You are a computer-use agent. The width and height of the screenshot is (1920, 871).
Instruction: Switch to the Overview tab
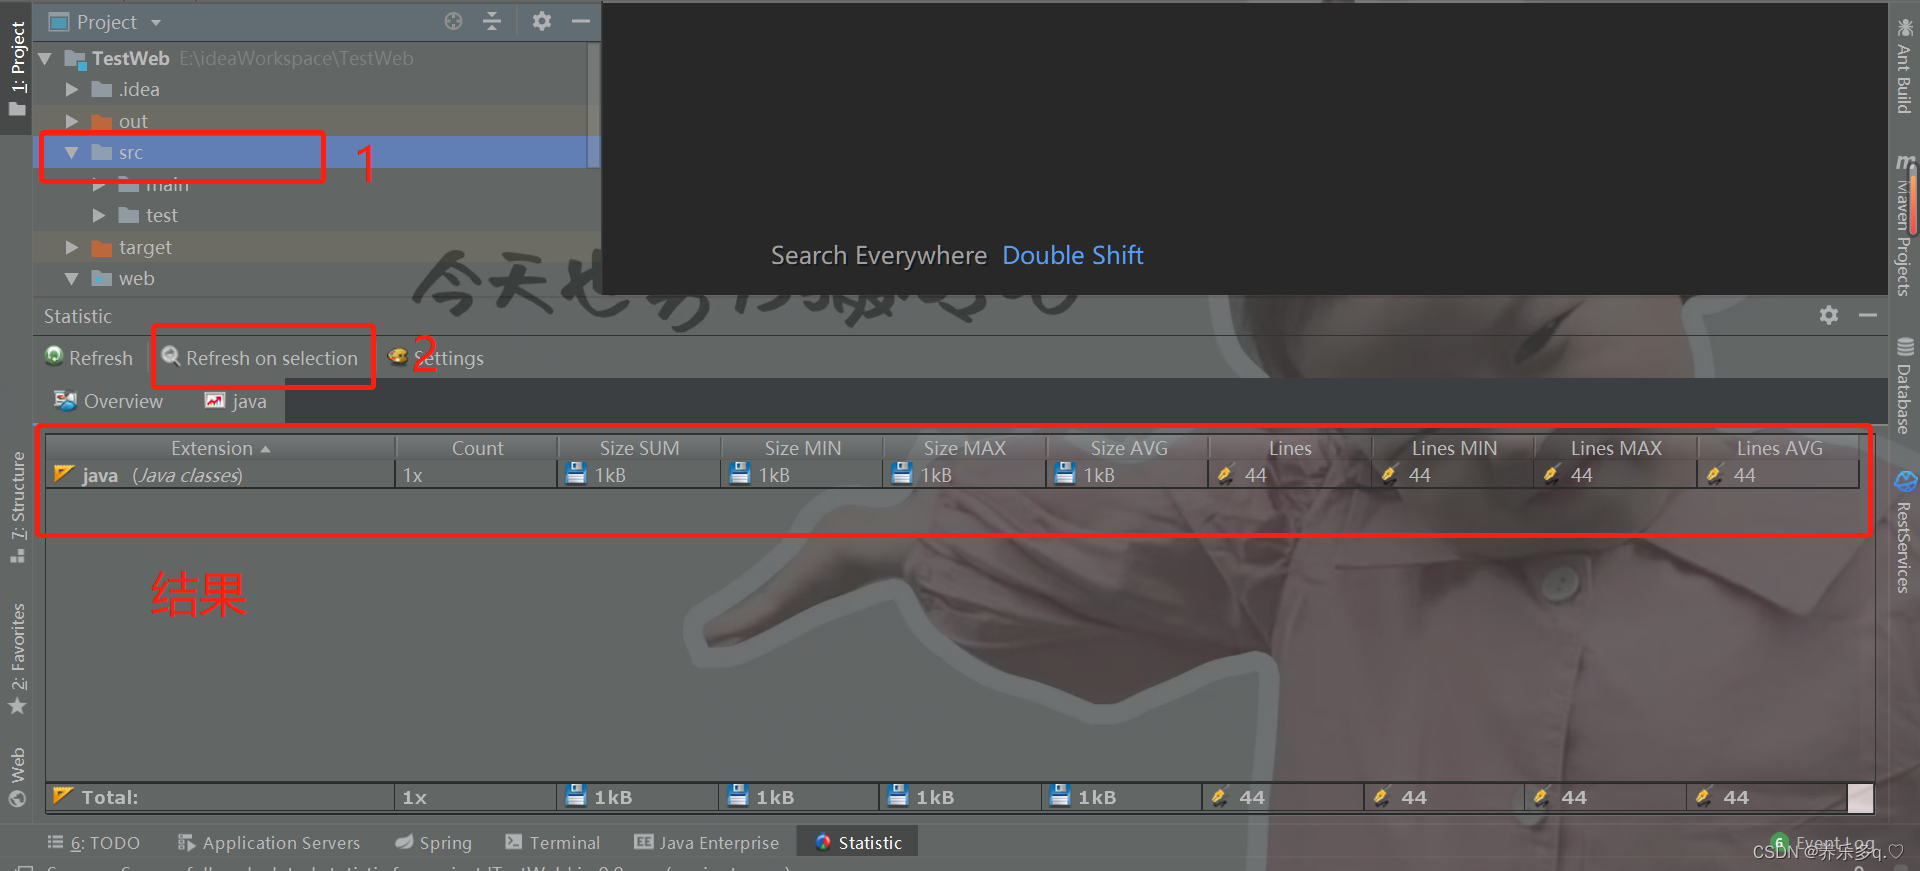tap(108, 401)
